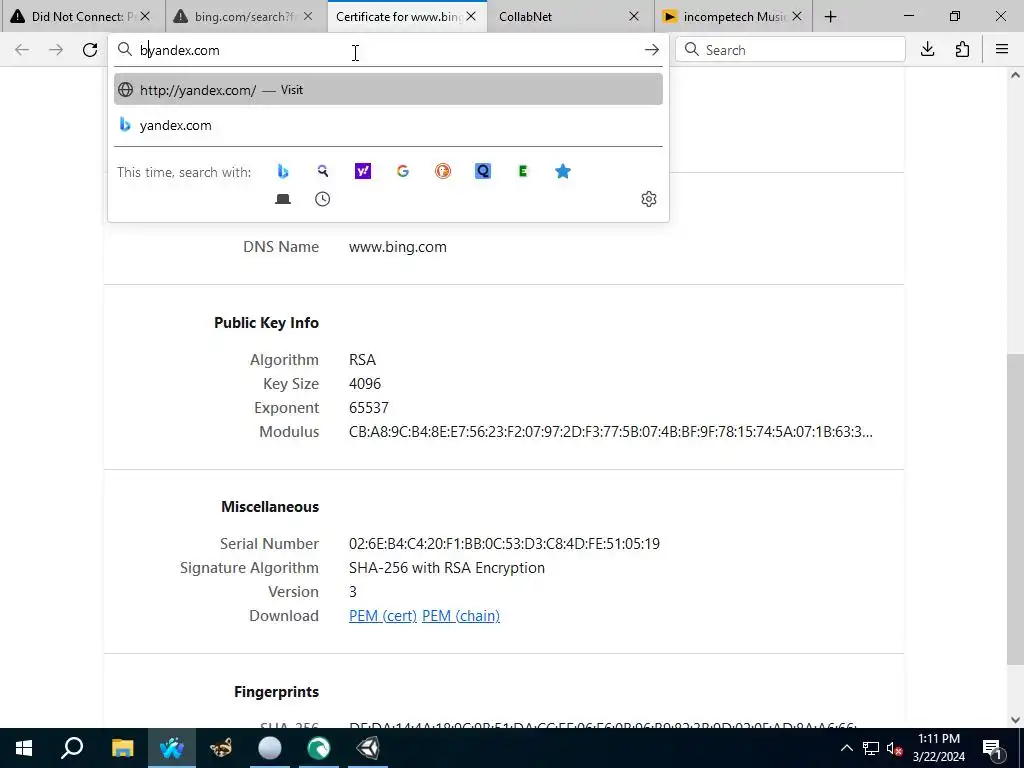Search with the purple magnifier engine icon
The height and width of the screenshot is (768, 1024).
point(323,171)
